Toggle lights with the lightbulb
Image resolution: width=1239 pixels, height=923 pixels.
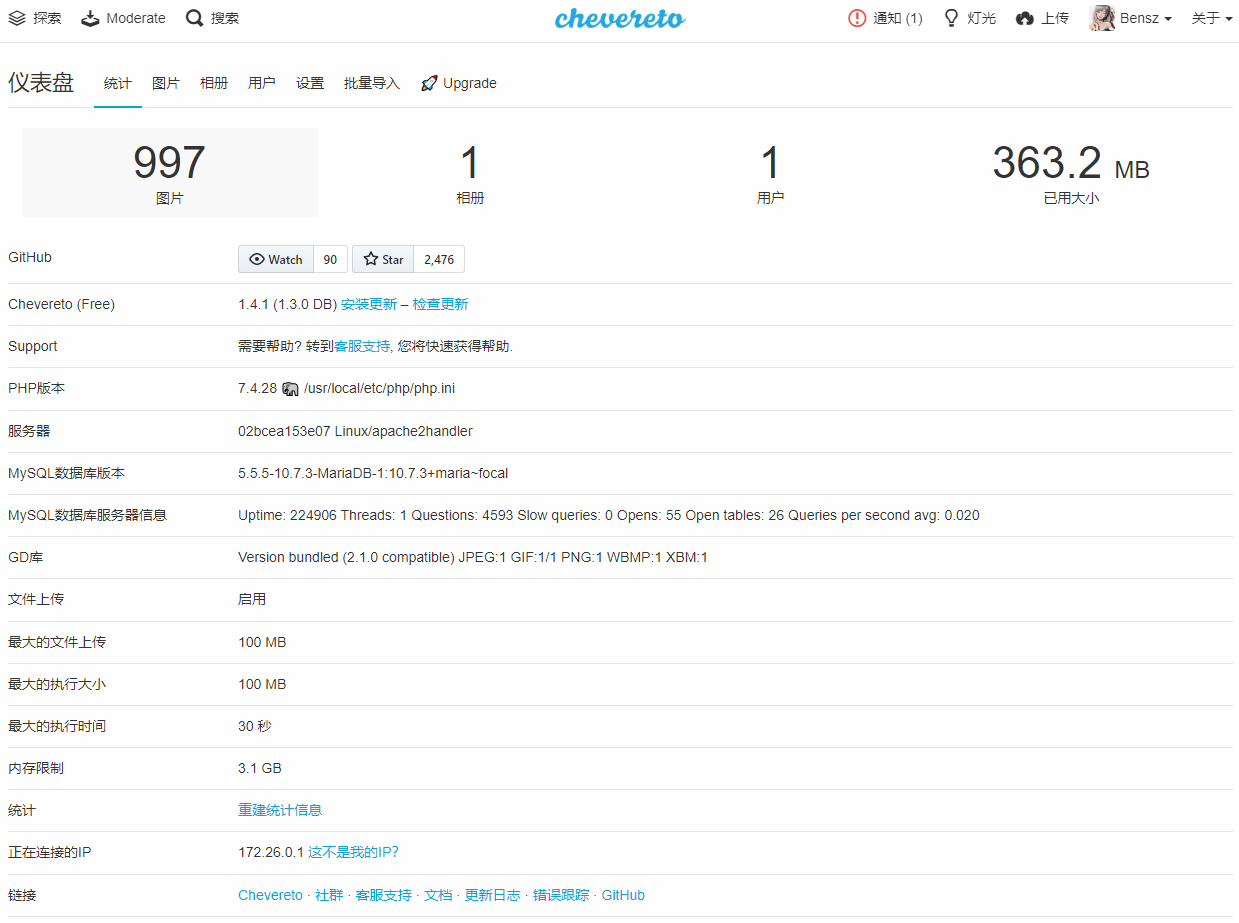coord(952,18)
